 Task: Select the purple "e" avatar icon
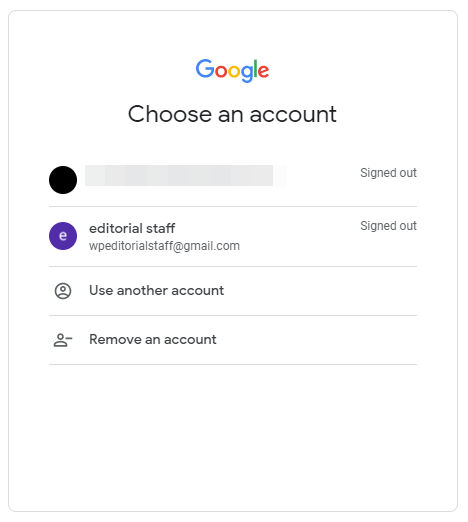coord(63,236)
